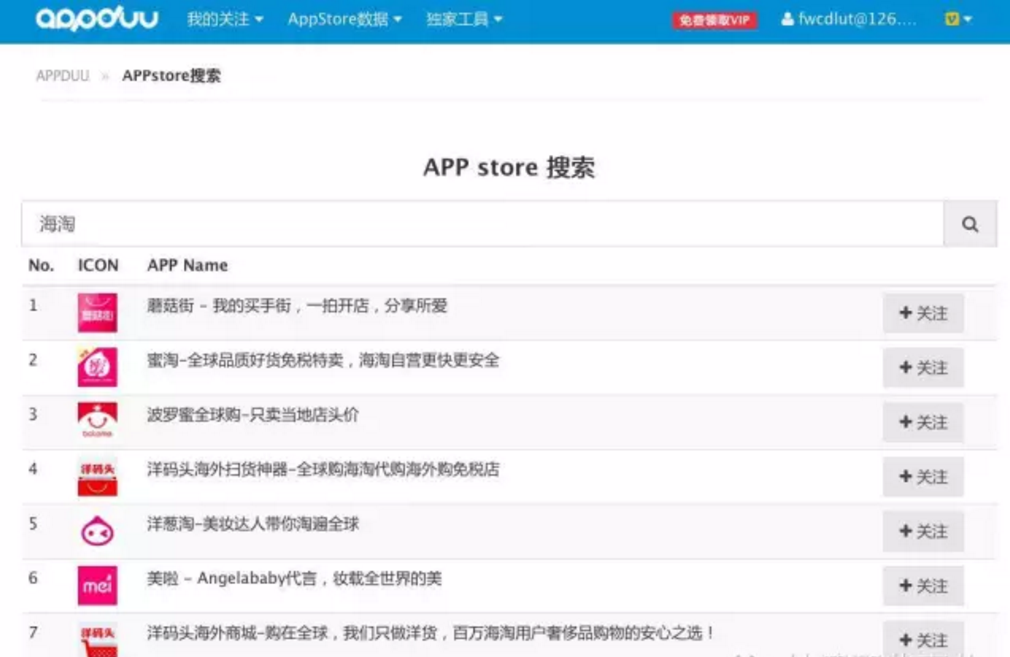Go to APPDUU breadcrumb link
This screenshot has width=1010, height=657.
click(x=62, y=76)
